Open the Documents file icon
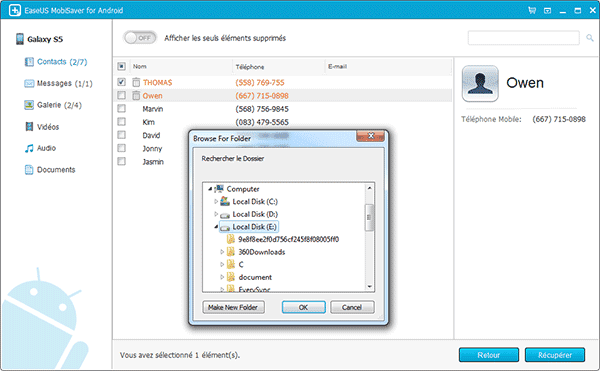 coord(29,170)
